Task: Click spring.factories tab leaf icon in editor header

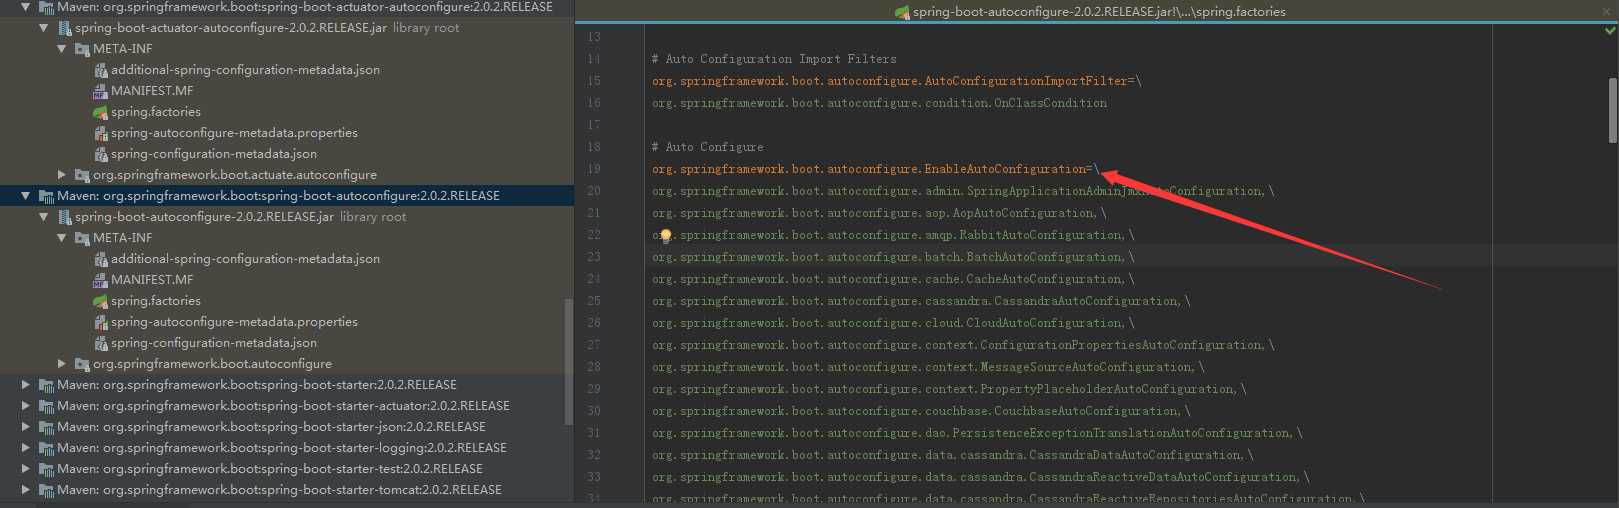Action: (x=902, y=12)
